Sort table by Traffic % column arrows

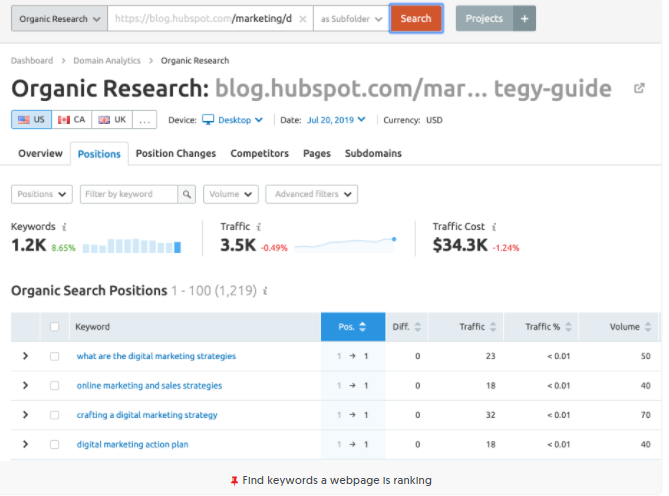click(x=568, y=327)
